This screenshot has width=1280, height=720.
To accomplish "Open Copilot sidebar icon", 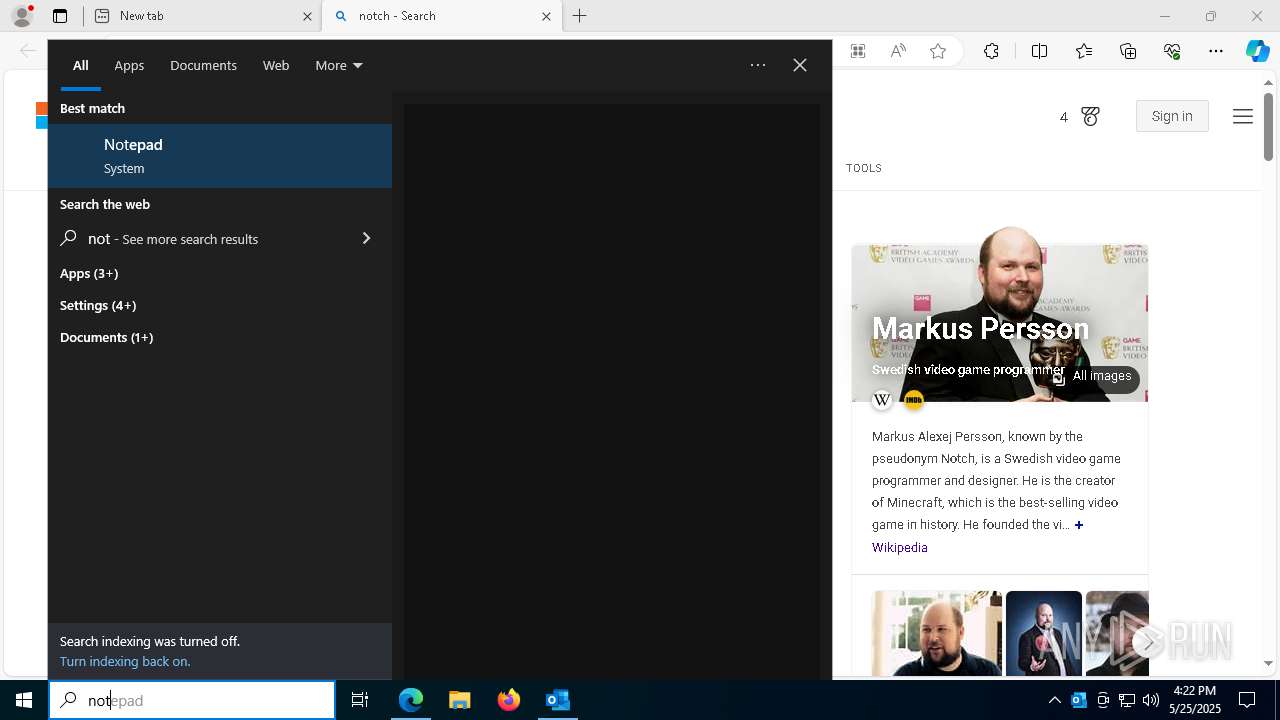I will tap(1258, 51).
